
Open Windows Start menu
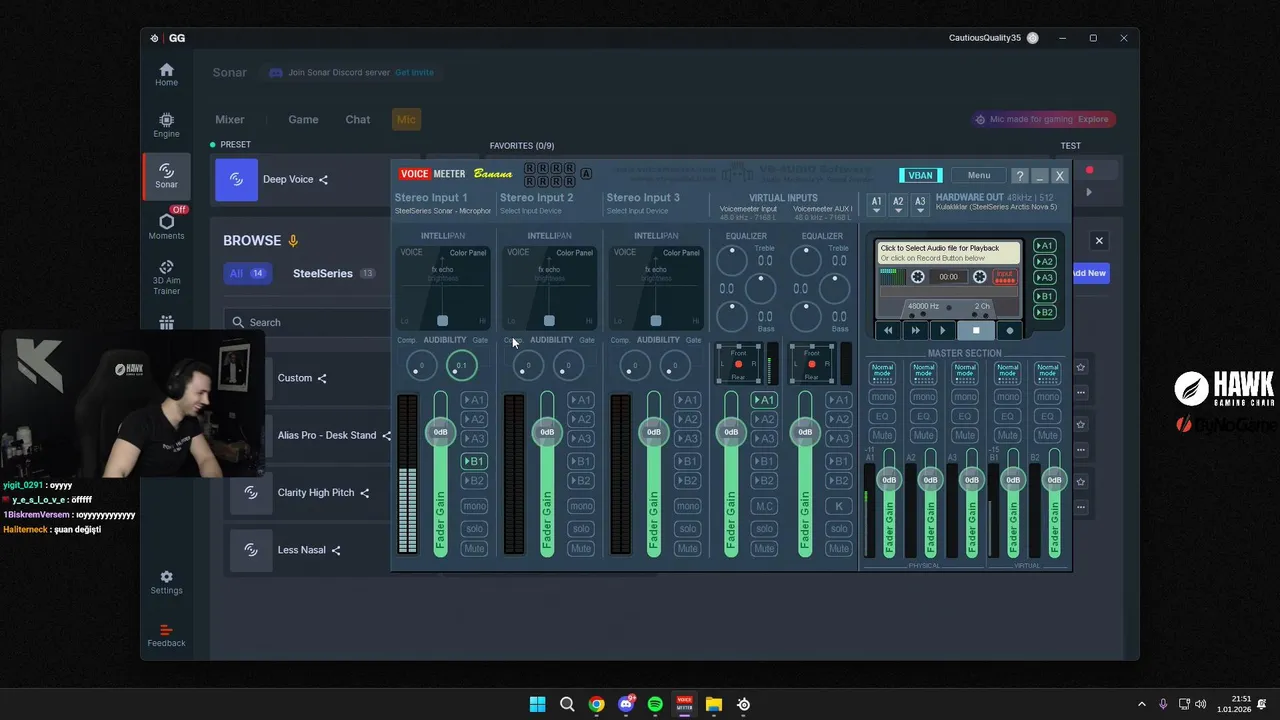537,704
